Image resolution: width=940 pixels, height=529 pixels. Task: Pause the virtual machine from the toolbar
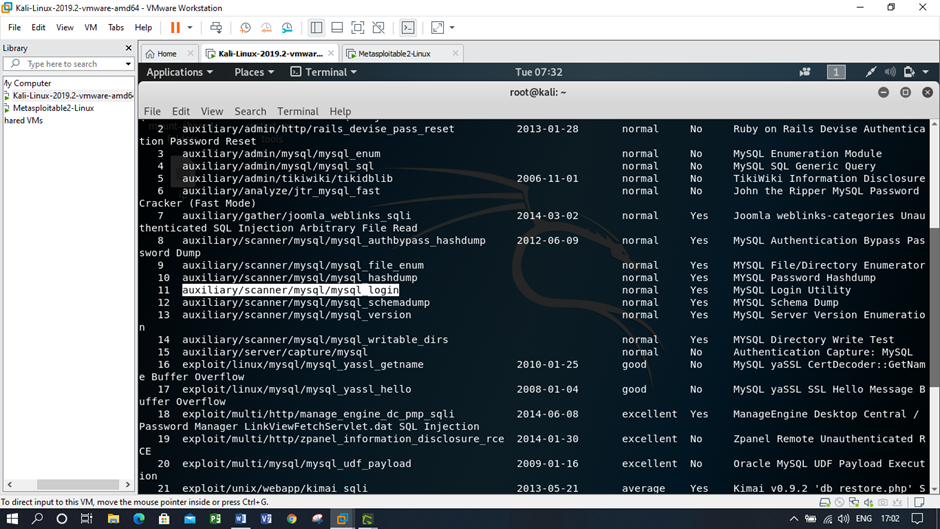(175, 28)
